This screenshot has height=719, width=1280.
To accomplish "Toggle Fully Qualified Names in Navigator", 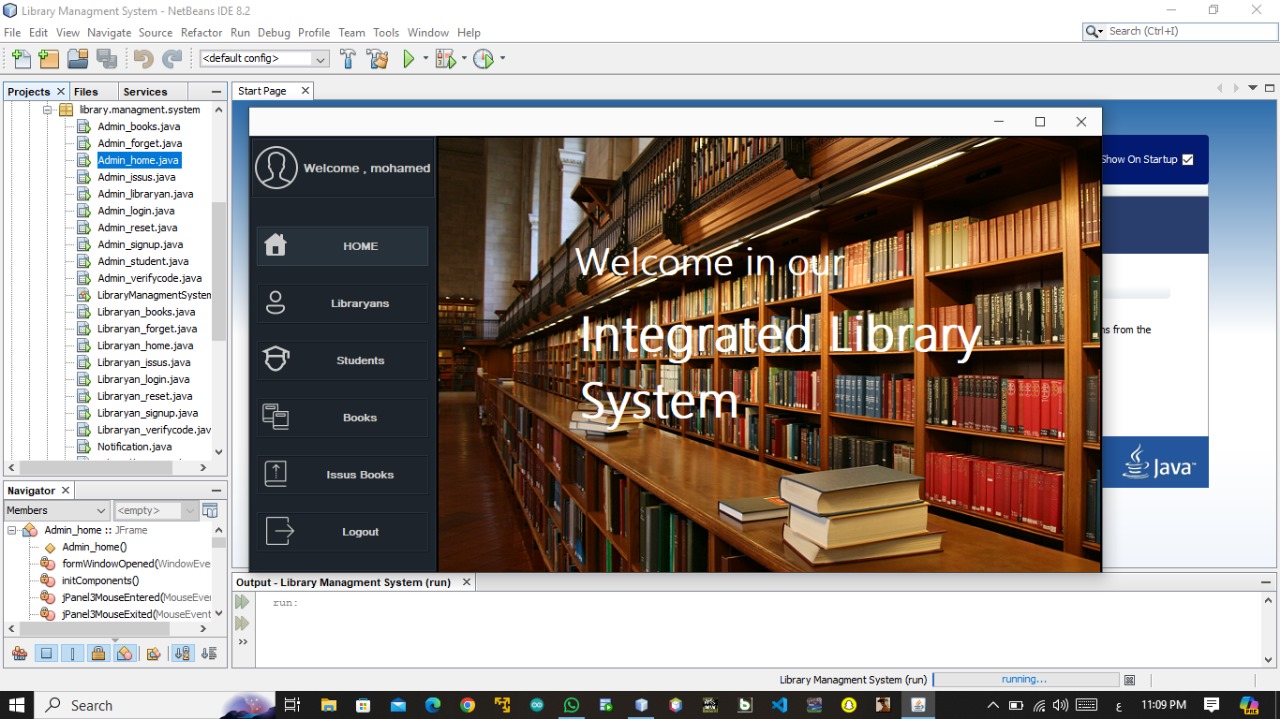I will pyautogui.click(x=153, y=653).
